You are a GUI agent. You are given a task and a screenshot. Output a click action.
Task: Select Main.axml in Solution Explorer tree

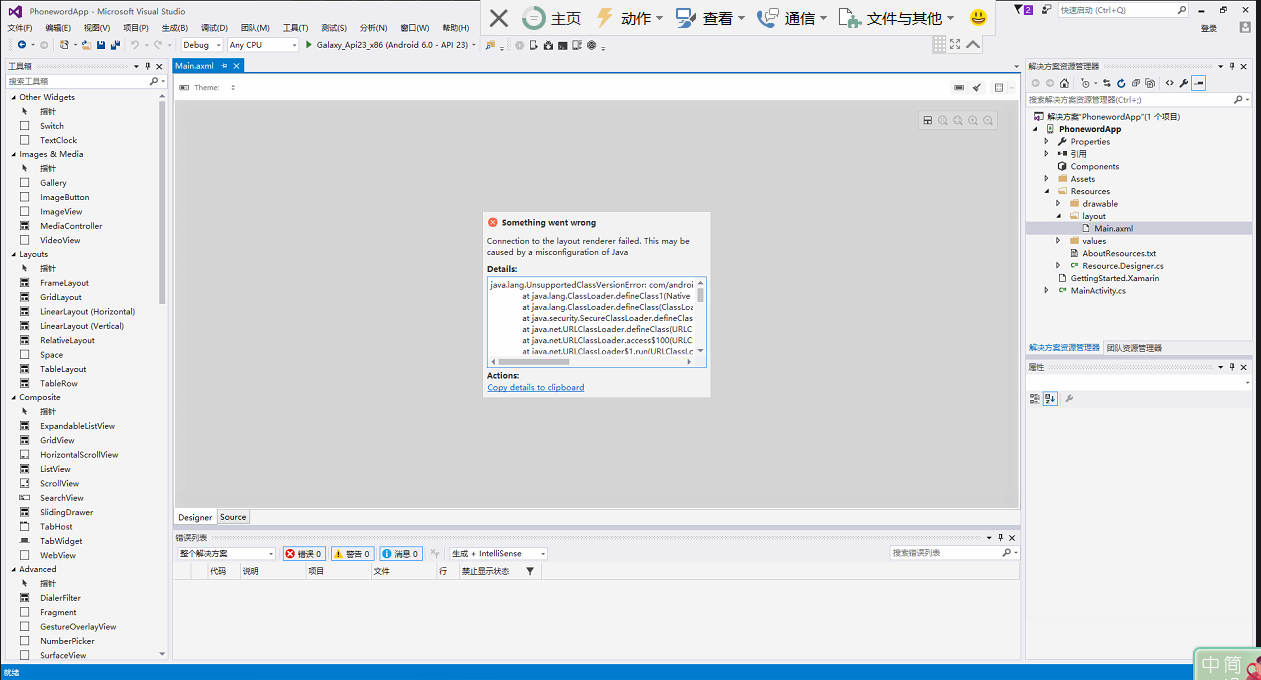click(1113, 228)
